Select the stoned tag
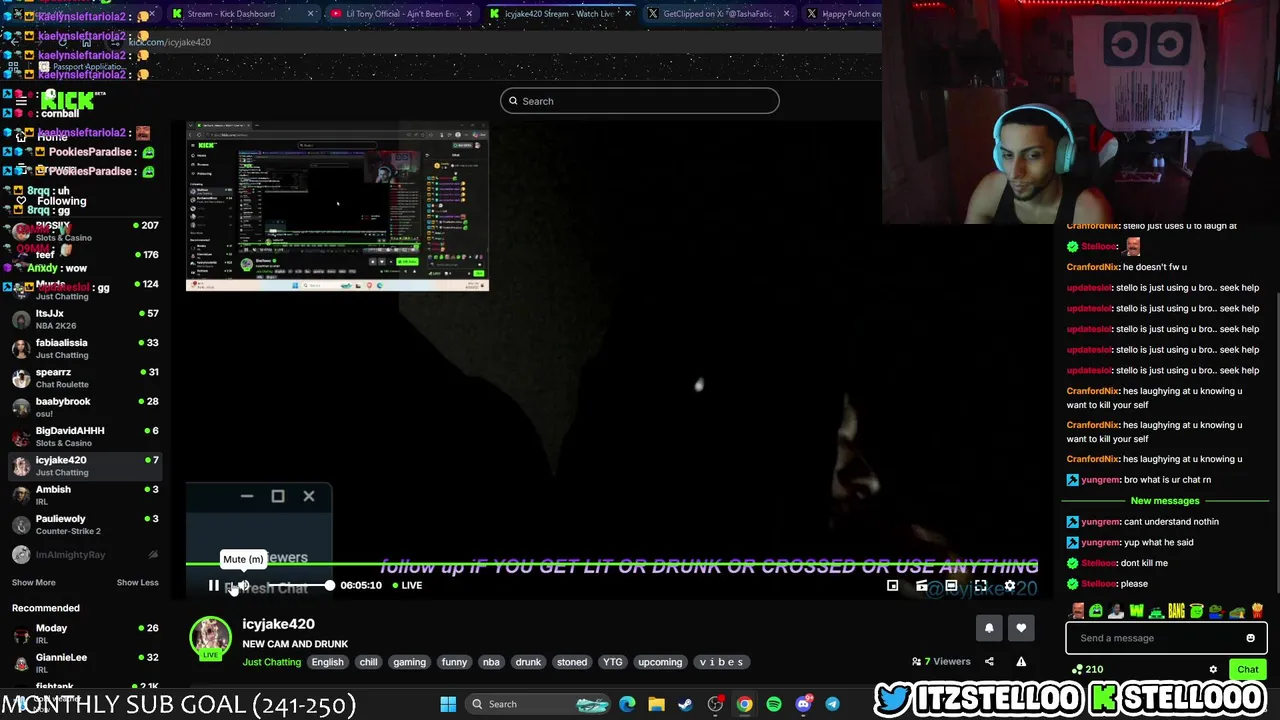Image resolution: width=1280 pixels, height=720 pixels. pos(572,662)
